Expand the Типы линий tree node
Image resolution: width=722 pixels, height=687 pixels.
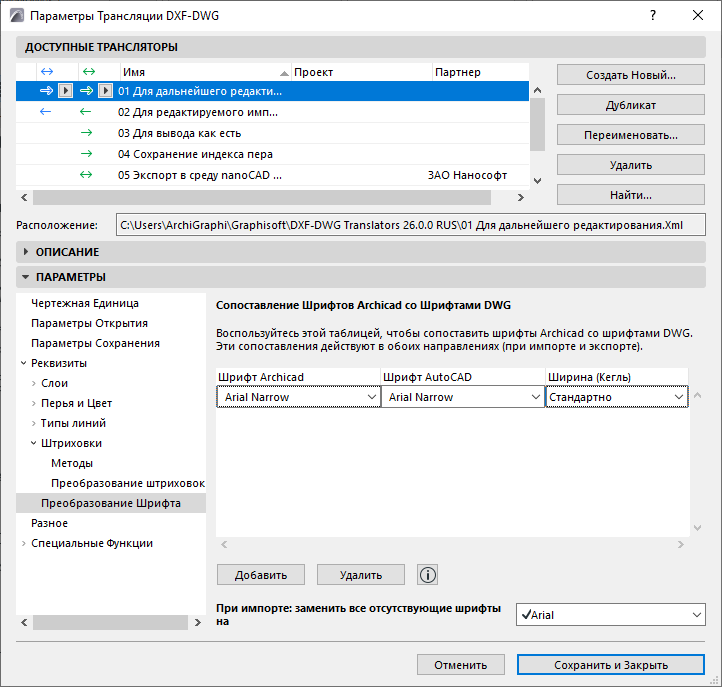point(34,423)
